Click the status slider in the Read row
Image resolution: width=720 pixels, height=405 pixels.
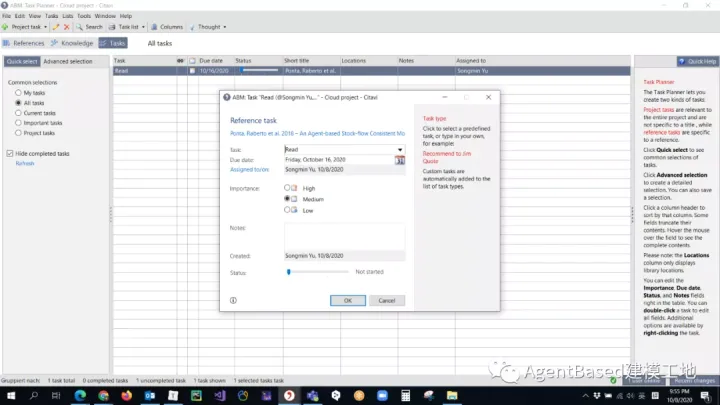259,70
